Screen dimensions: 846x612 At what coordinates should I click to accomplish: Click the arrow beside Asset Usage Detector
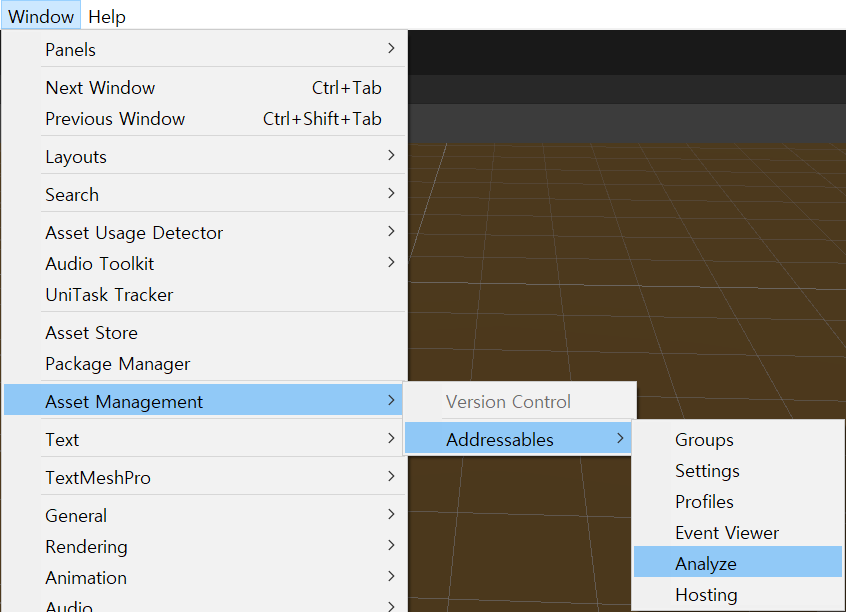click(x=392, y=232)
